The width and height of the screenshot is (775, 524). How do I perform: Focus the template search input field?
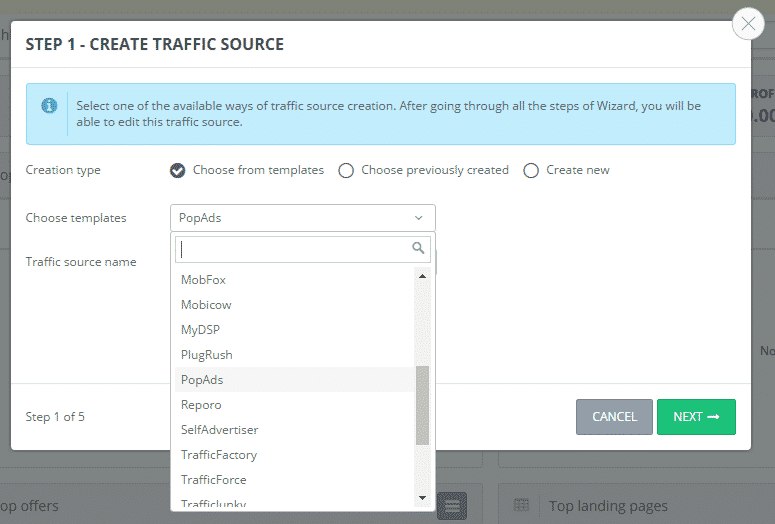pyautogui.click(x=295, y=249)
